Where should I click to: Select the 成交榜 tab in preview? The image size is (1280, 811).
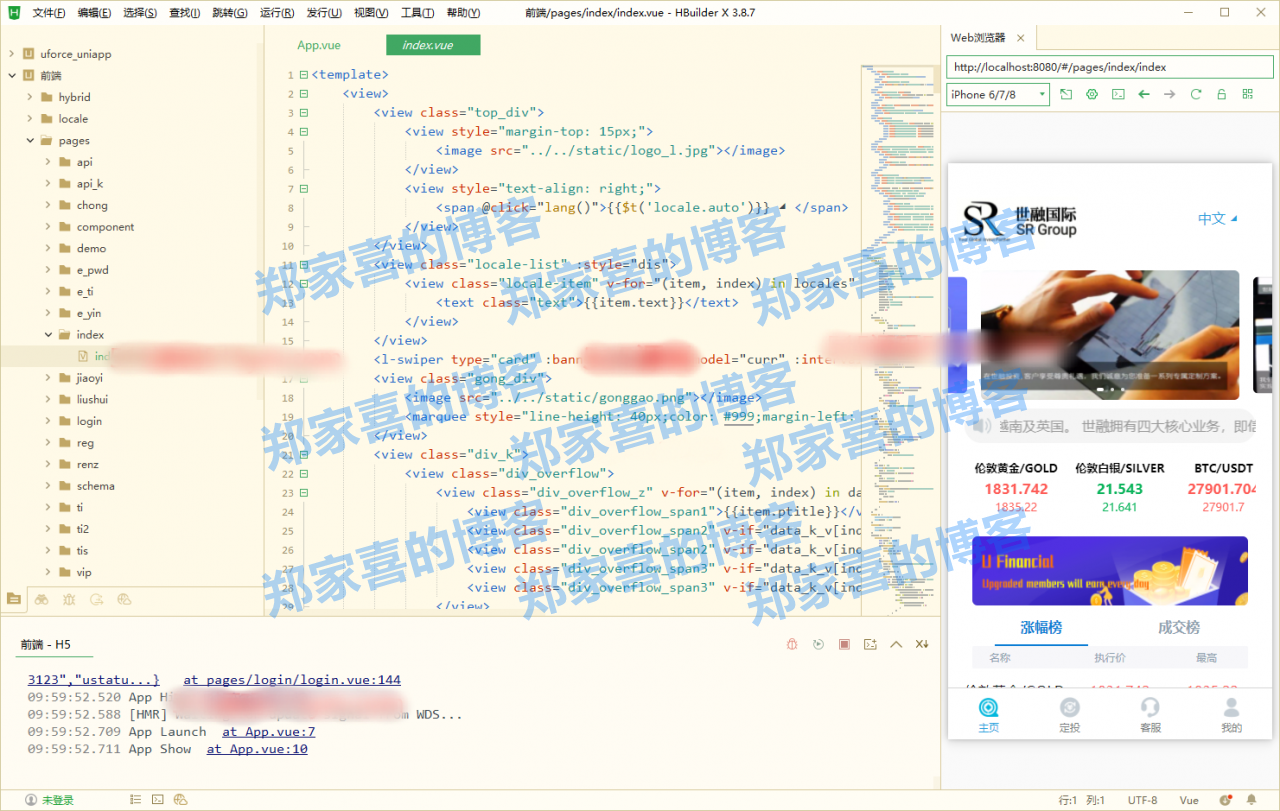[x=1178, y=628]
